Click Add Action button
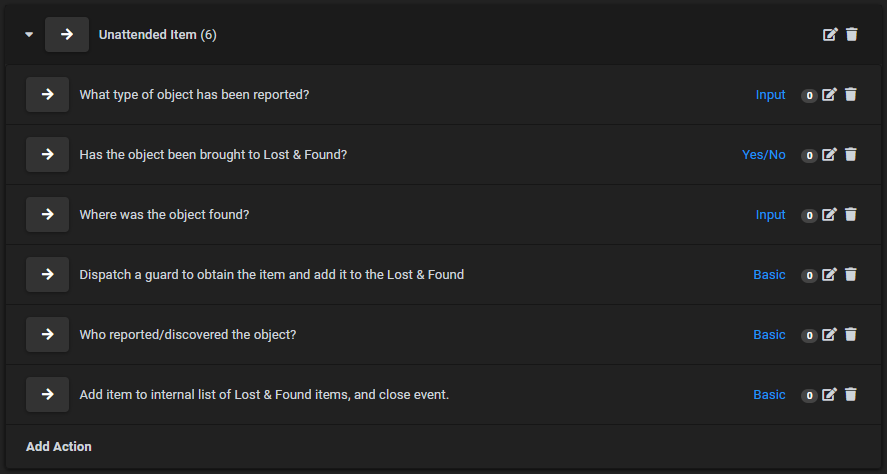 point(59,446)
